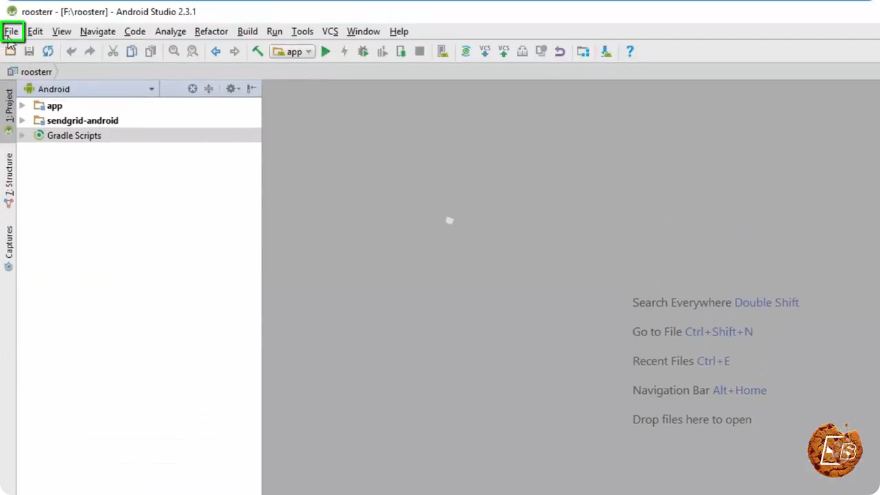Open the Refactor menu

pos(211,31)
